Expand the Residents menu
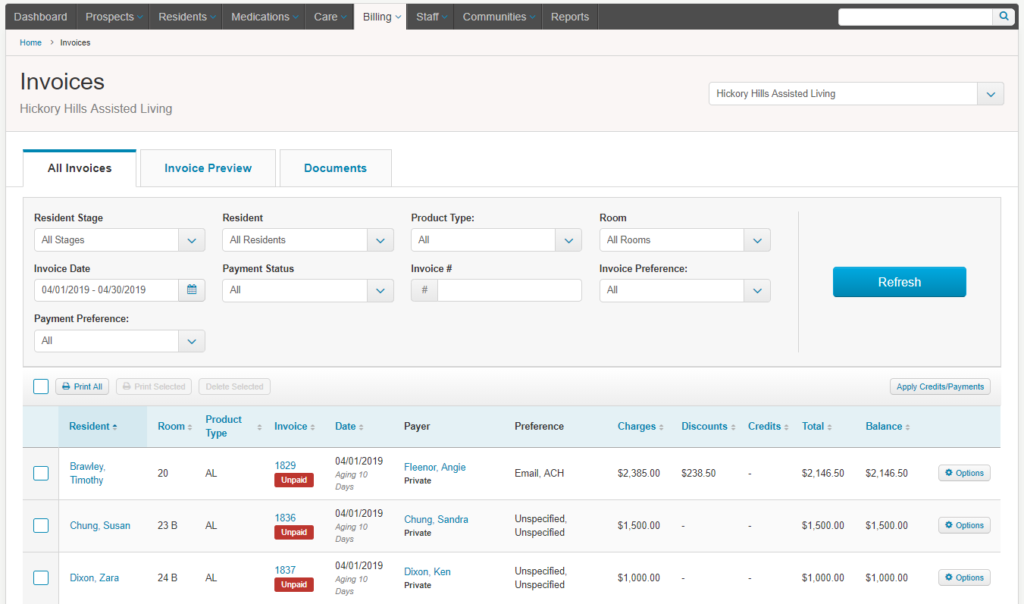1024x604 pixels. click(186, 17)
